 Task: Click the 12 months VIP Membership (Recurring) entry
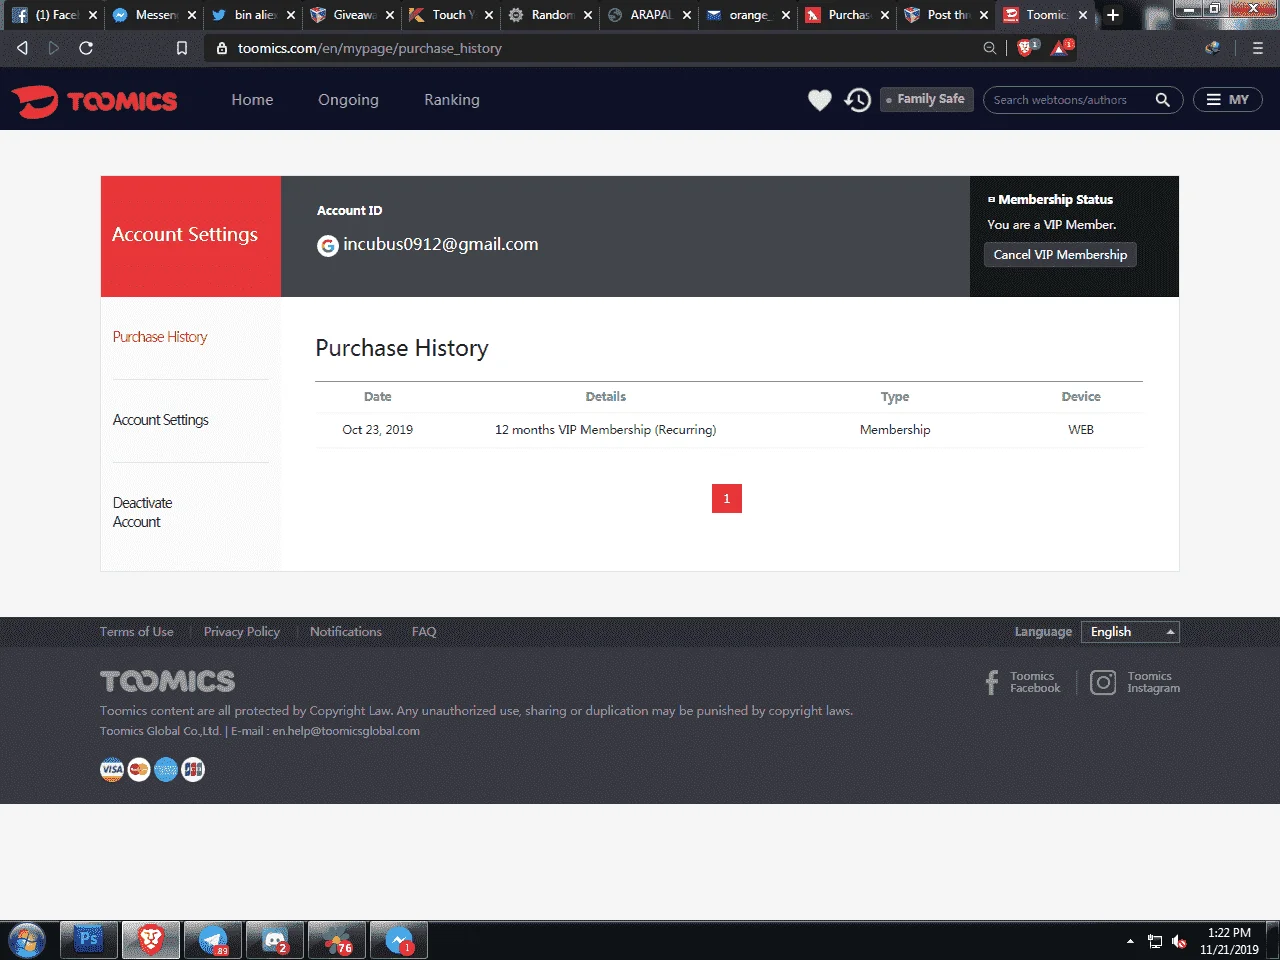pos(605,430)
